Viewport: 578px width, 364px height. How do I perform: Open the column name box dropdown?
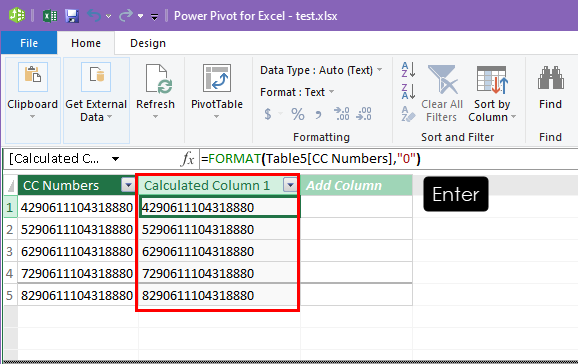pos(115,159)
